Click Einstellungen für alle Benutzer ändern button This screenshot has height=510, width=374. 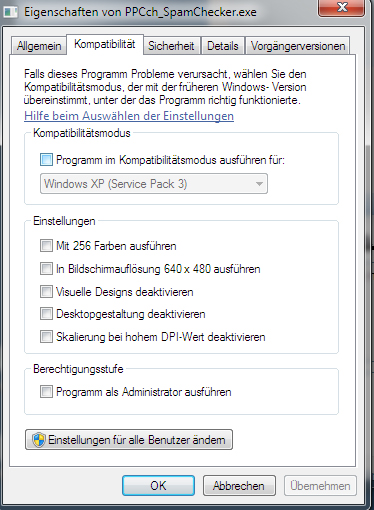click(x=129, y=440)
